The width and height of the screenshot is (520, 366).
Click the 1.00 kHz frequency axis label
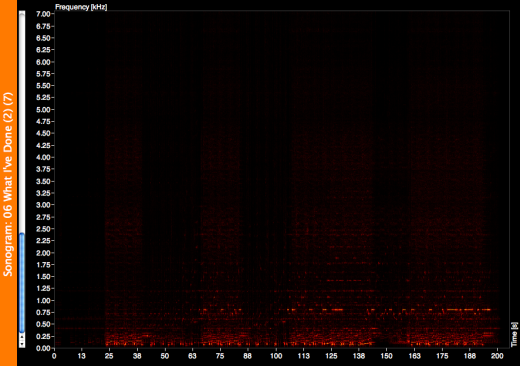pos(43,300)
